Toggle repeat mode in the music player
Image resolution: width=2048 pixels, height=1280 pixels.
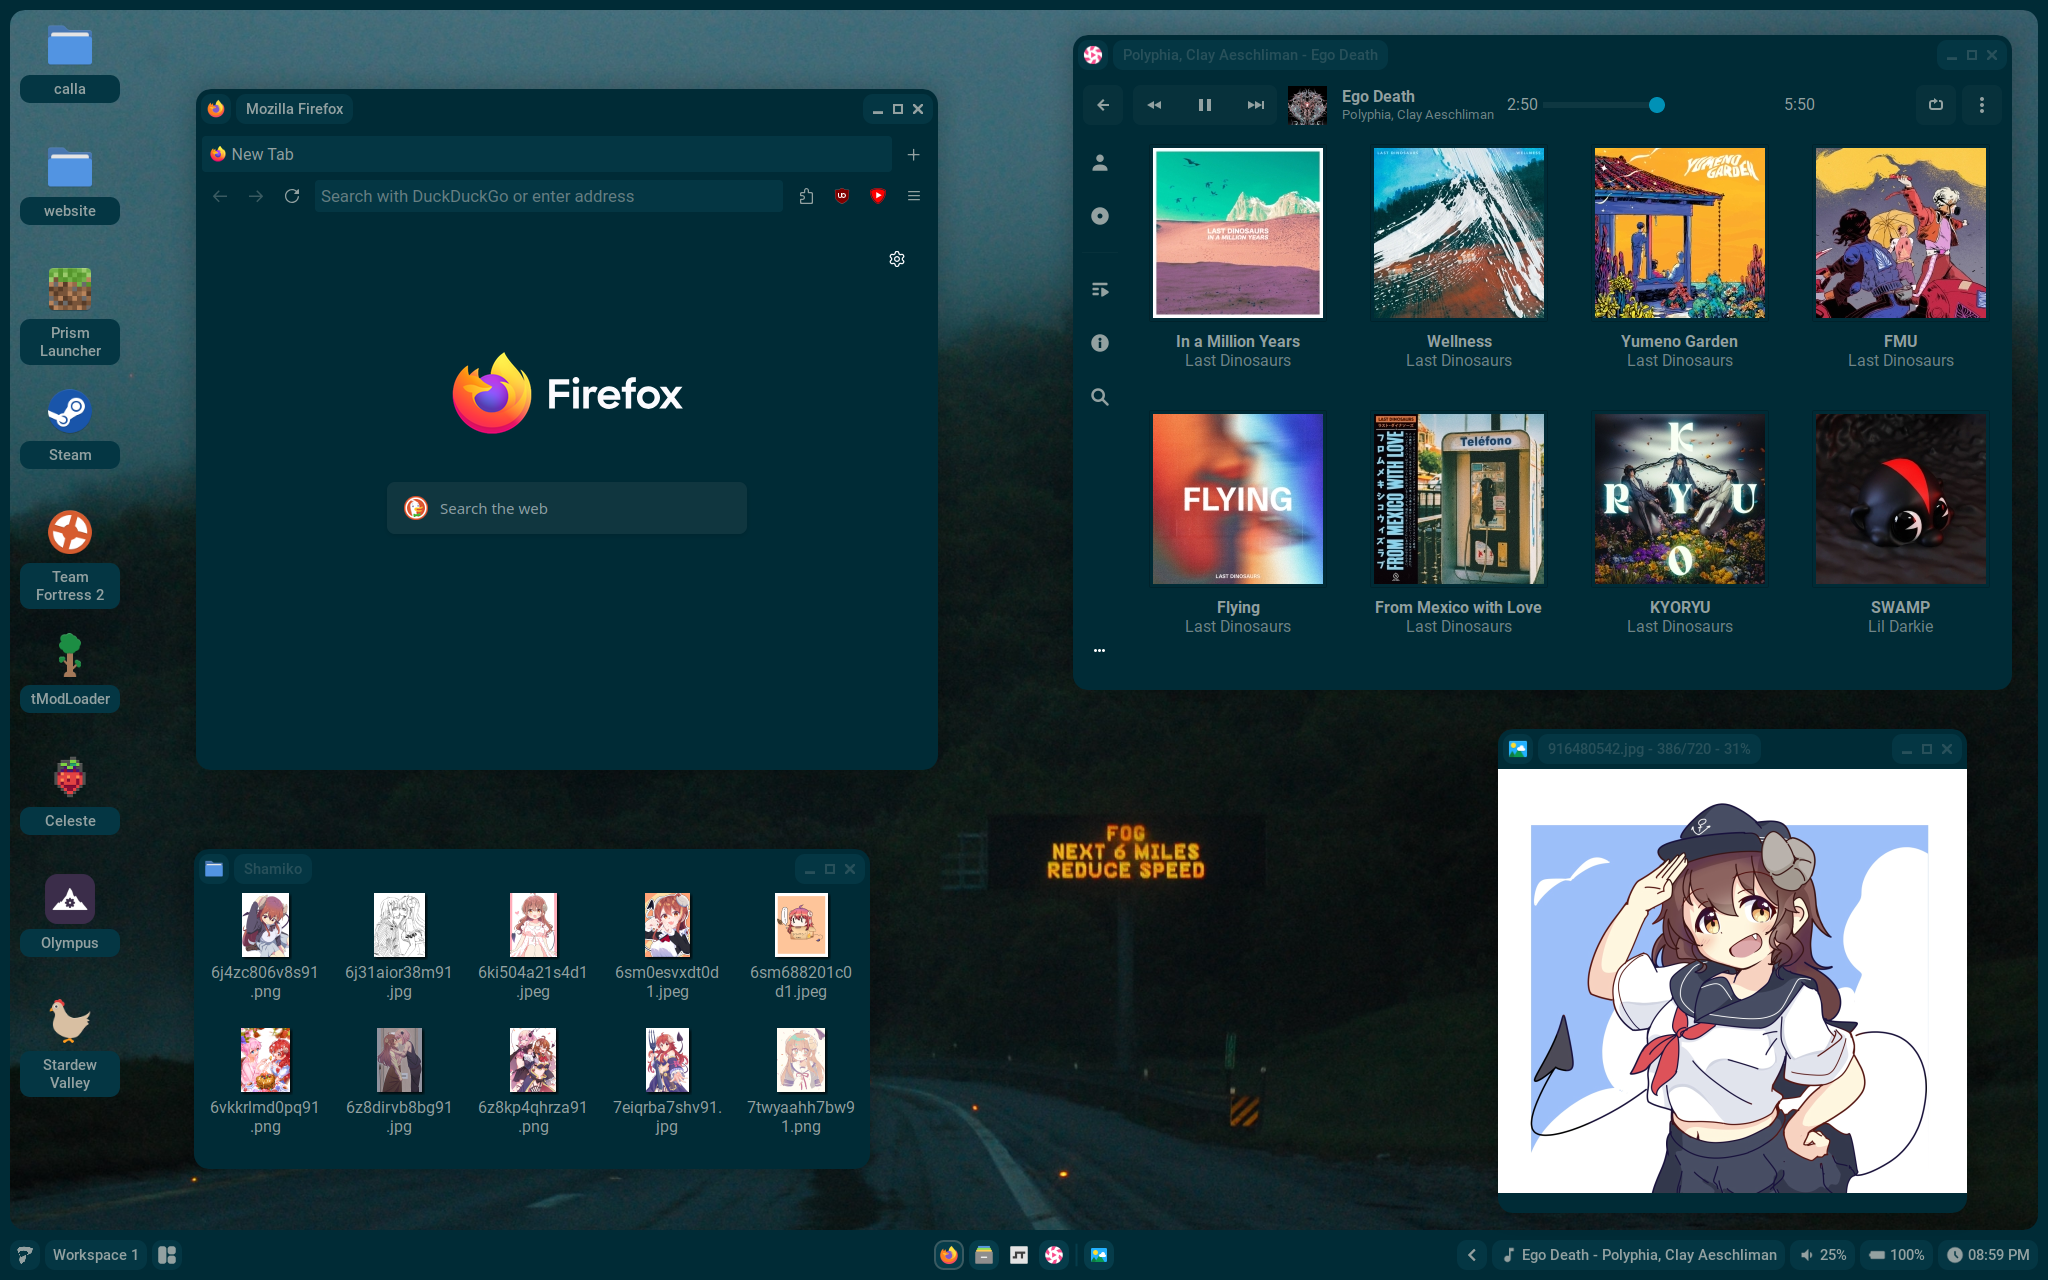tap(1936, 105)
